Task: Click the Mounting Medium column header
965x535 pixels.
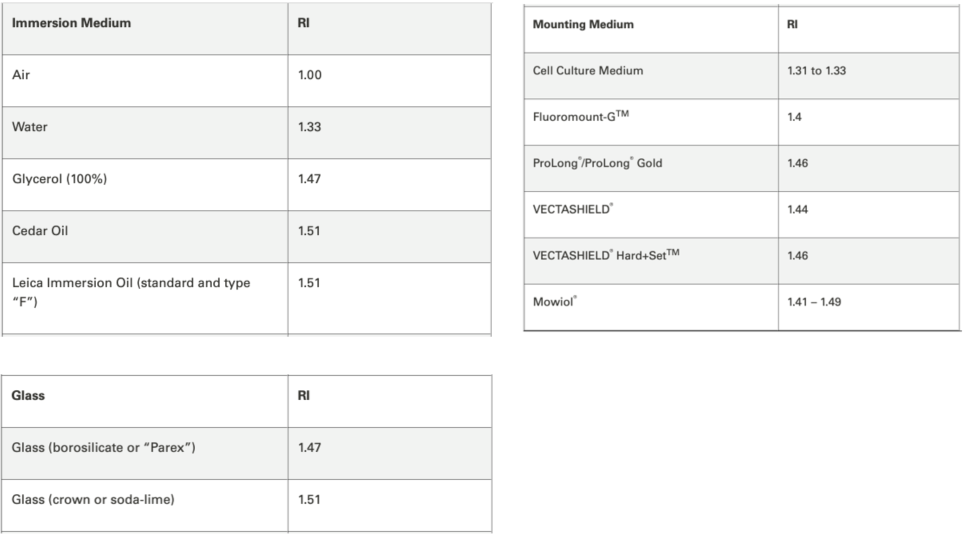Action: click(x=583, y=25)
